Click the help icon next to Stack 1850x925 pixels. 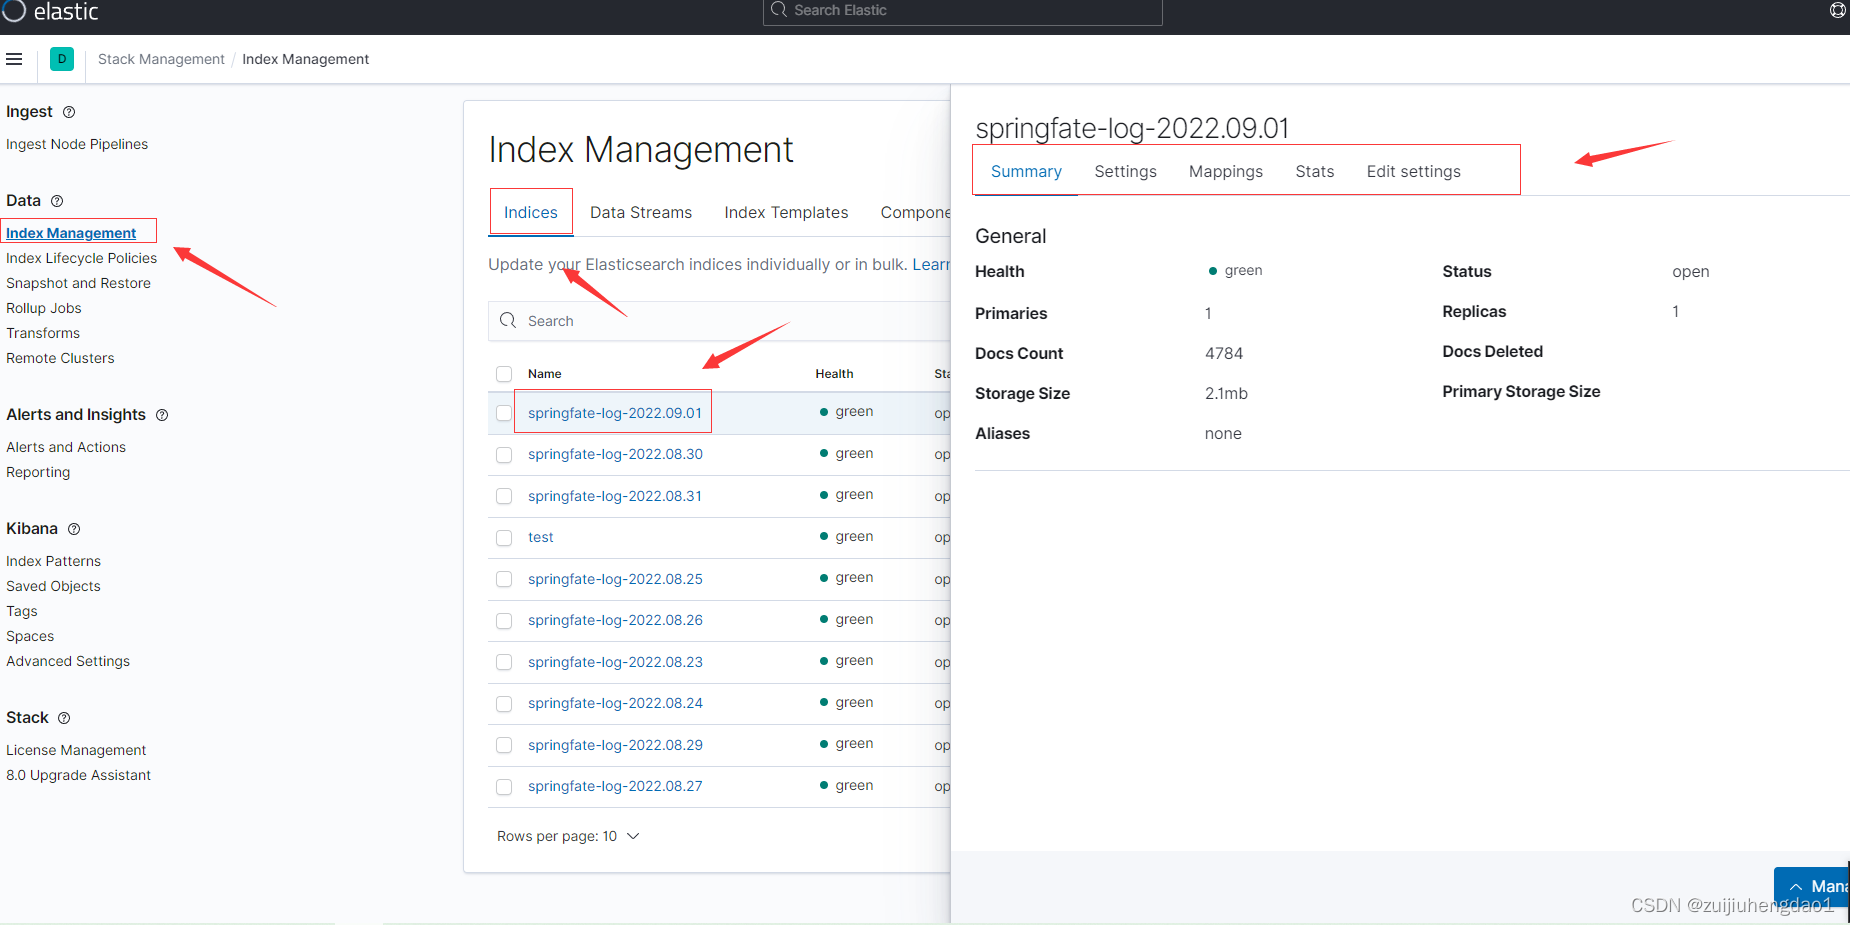64,718
